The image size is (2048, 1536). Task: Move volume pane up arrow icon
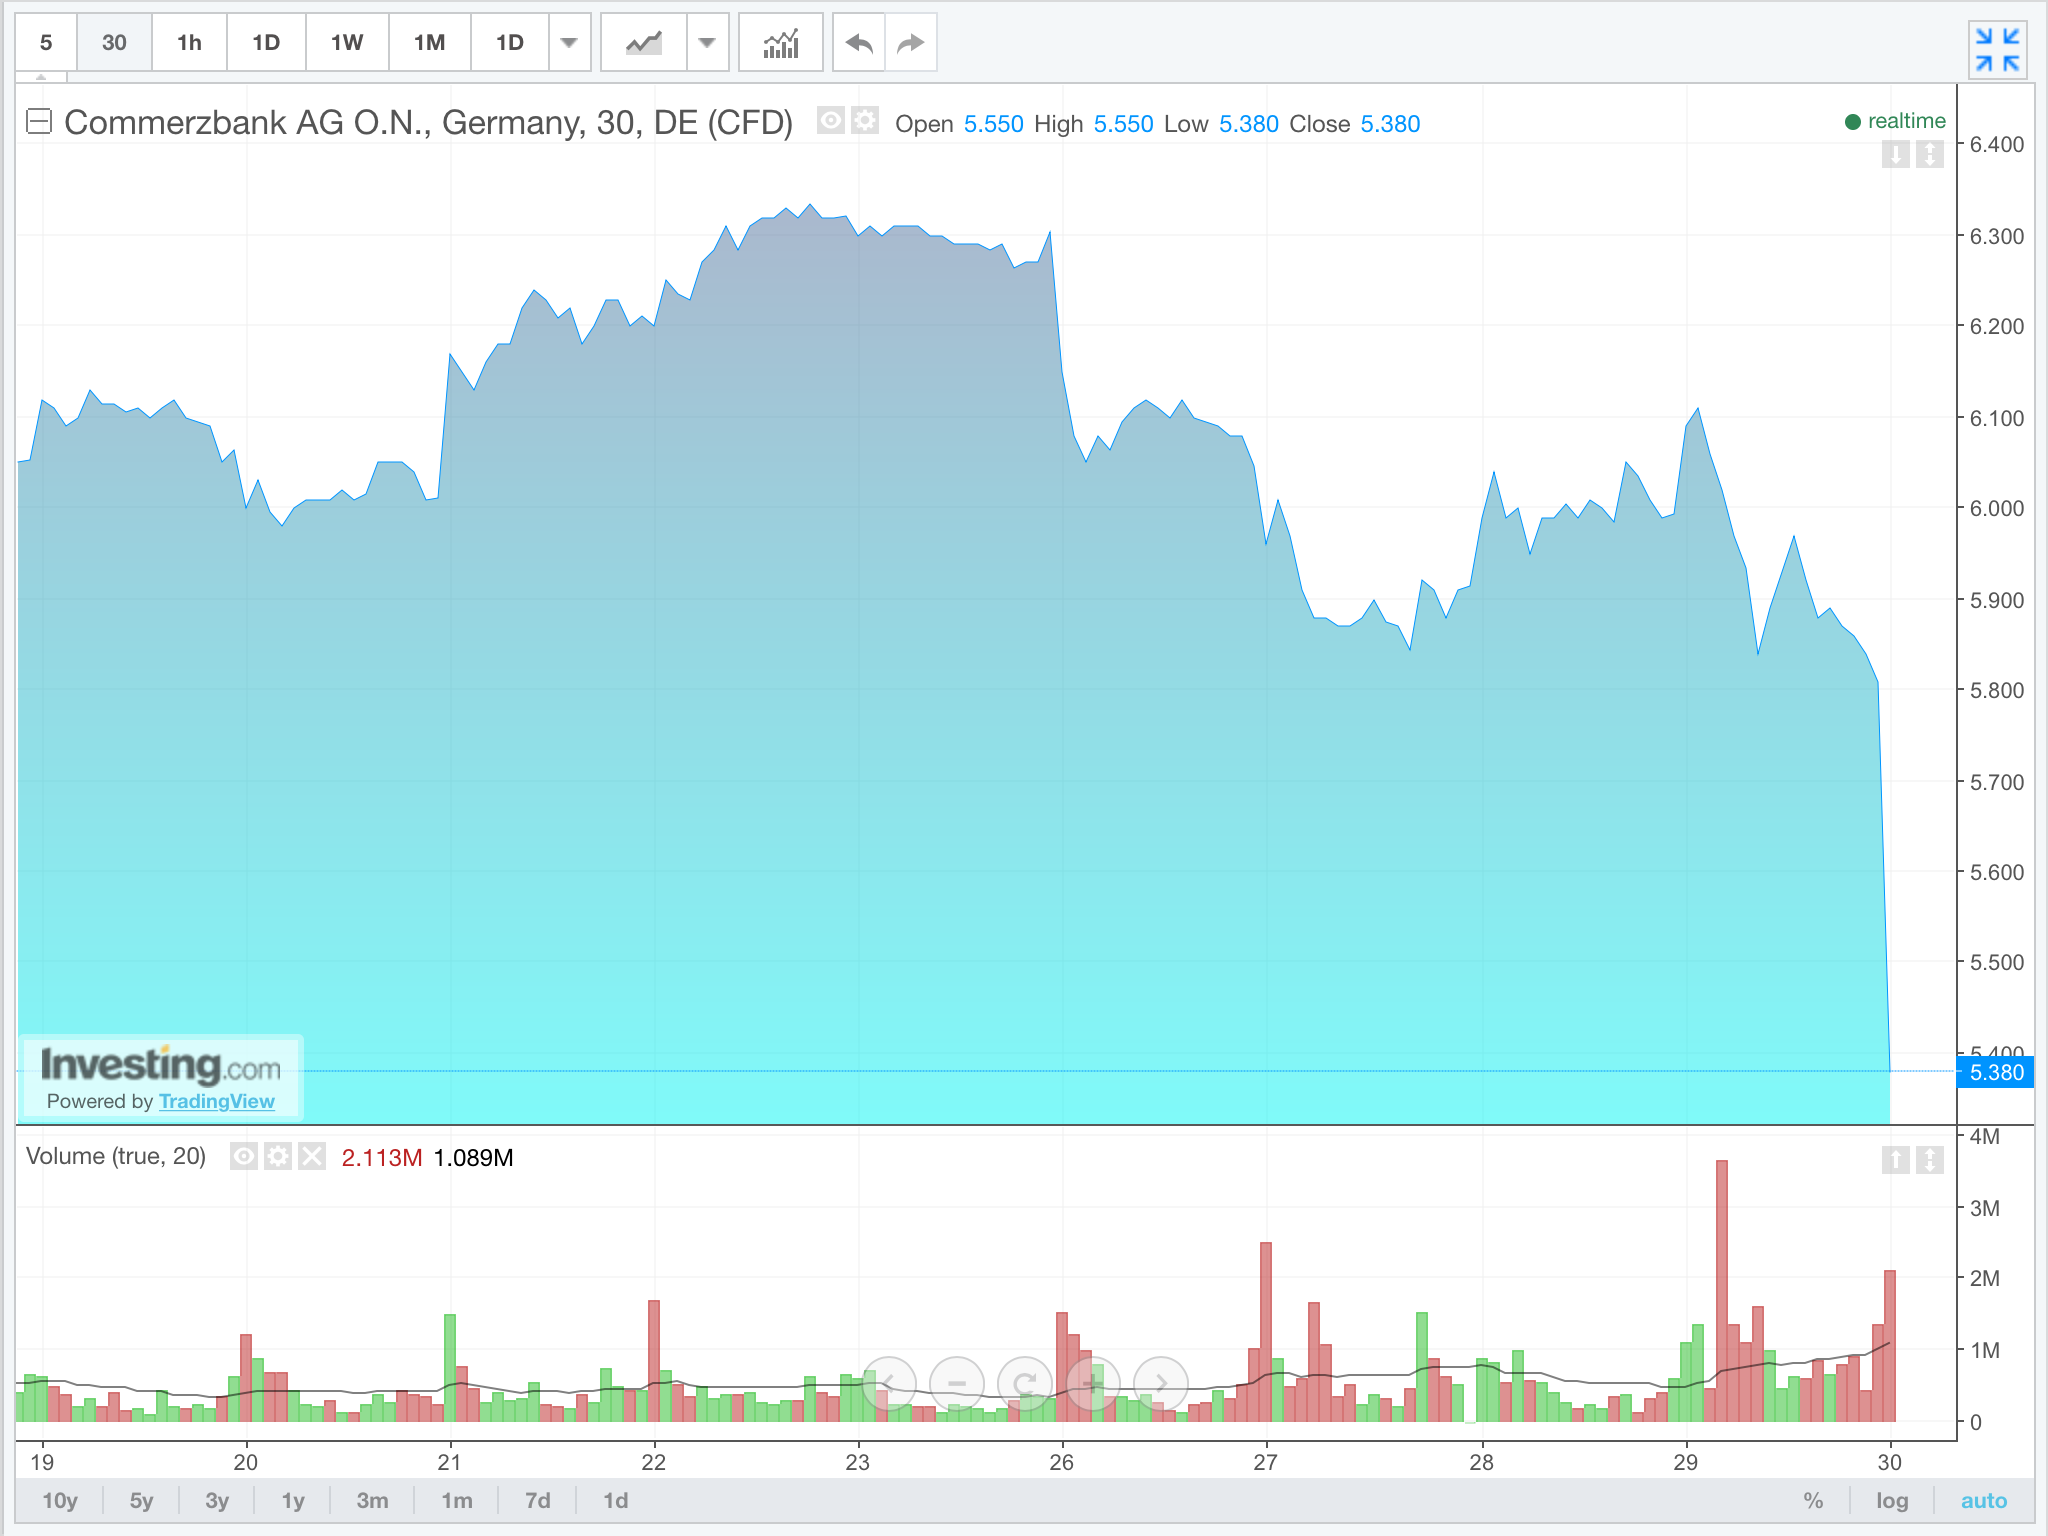tap(1895, 1160)
